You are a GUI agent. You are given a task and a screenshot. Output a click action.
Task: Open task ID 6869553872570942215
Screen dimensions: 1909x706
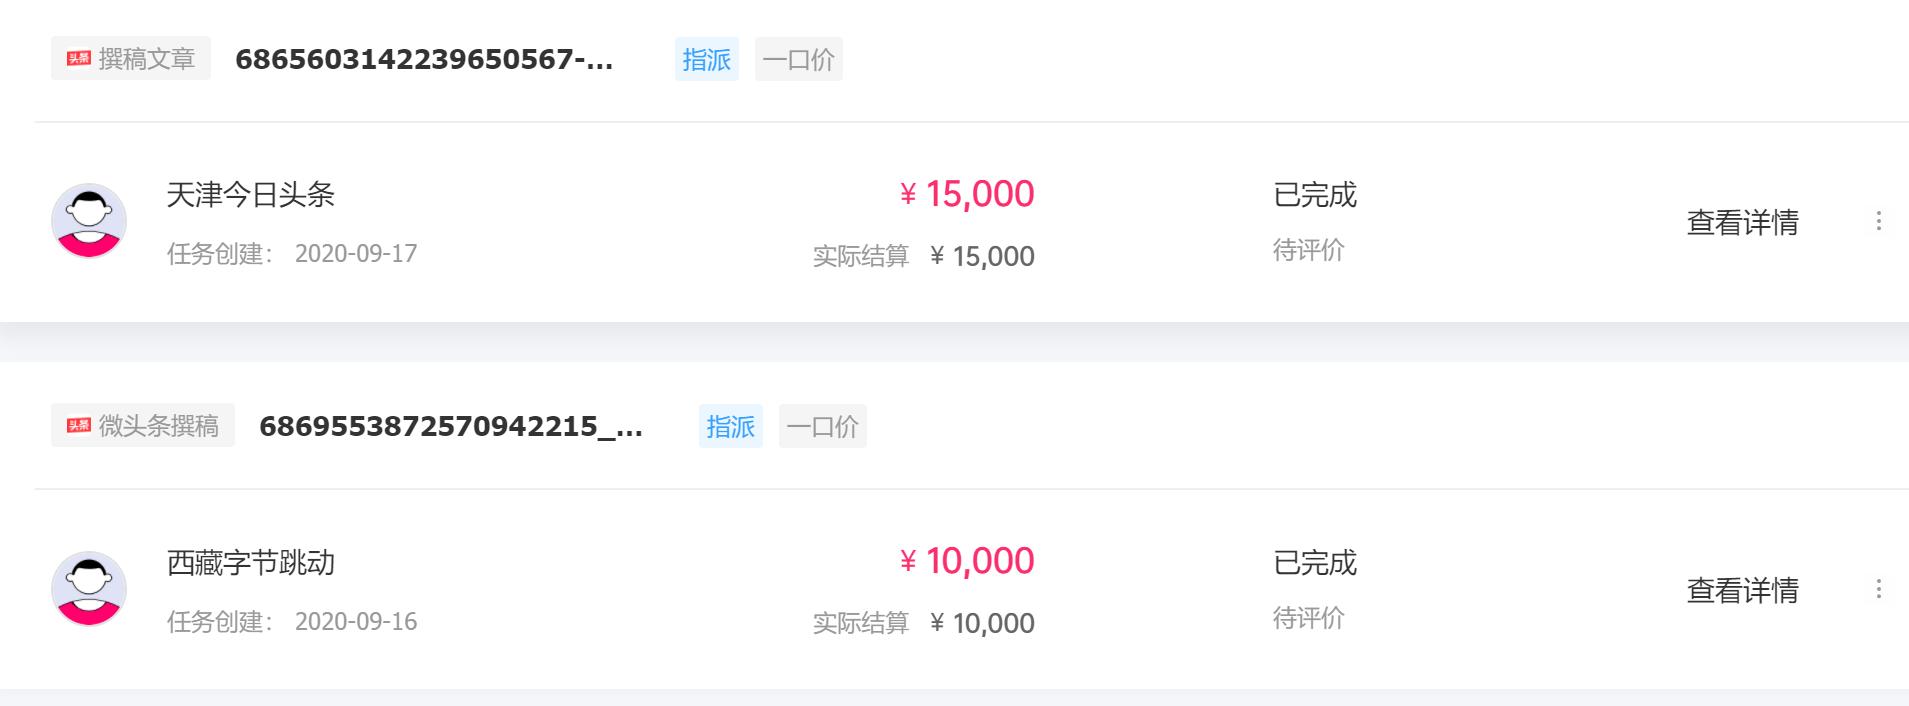pos(450,426)
